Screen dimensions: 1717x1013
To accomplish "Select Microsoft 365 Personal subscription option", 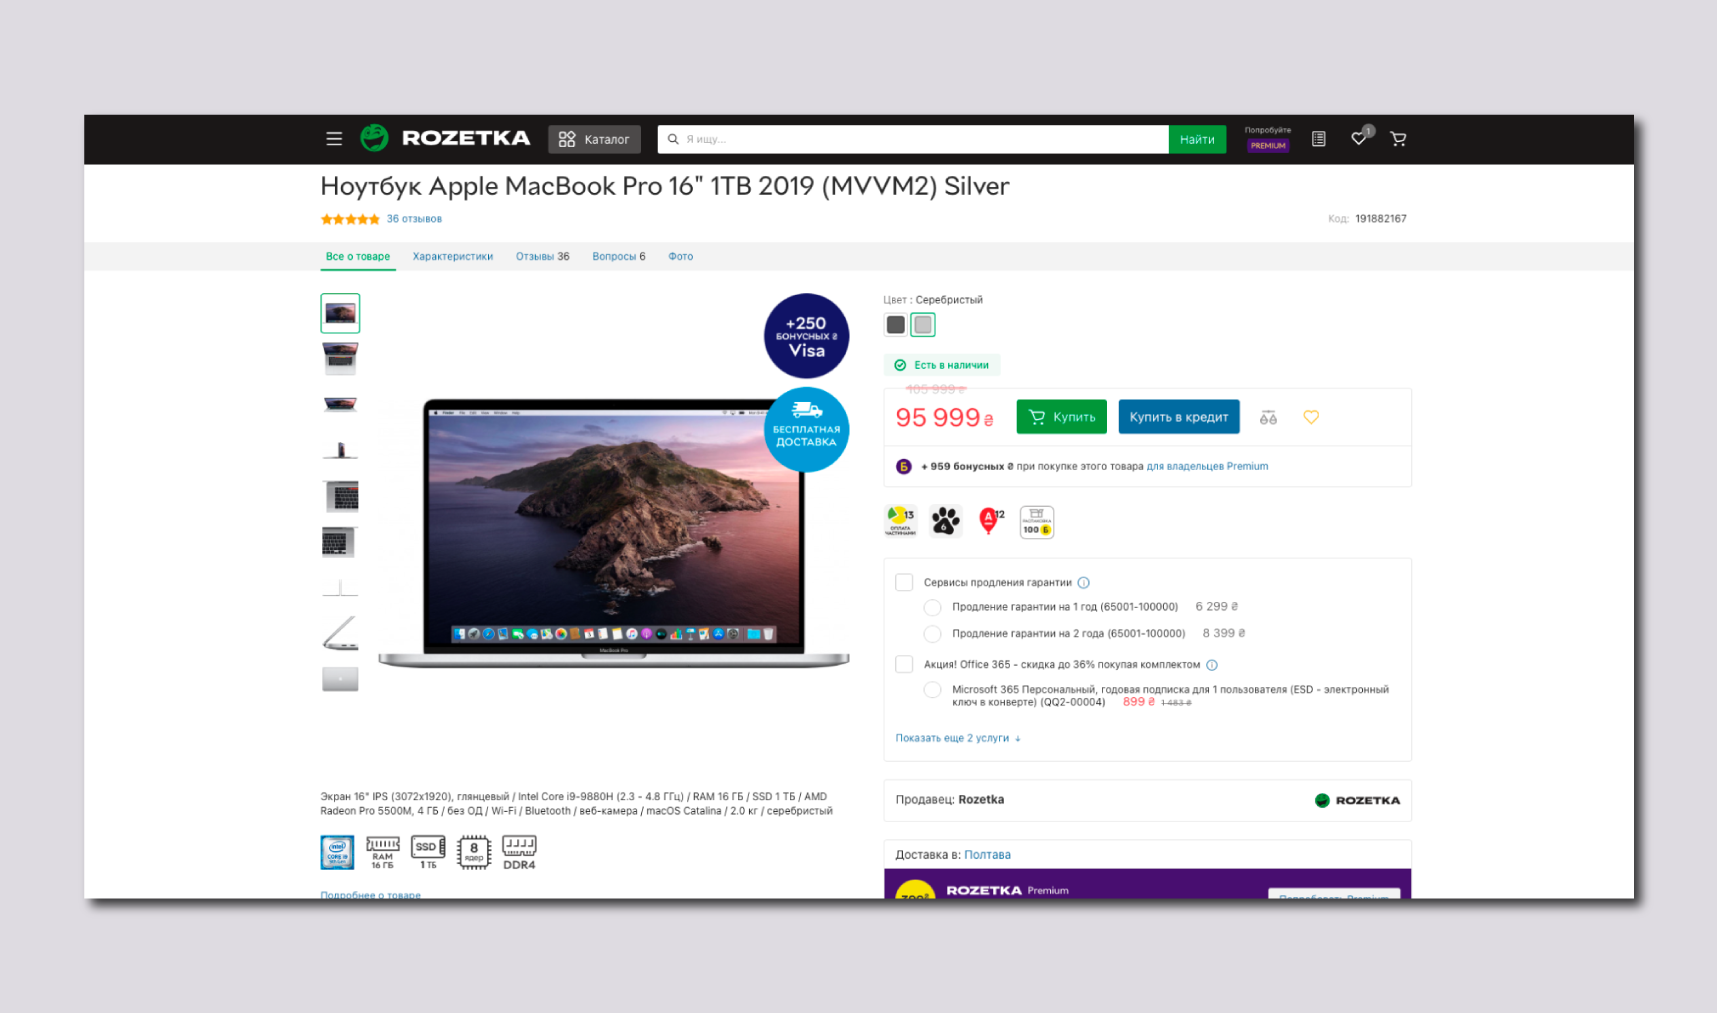I will [932, 689].
